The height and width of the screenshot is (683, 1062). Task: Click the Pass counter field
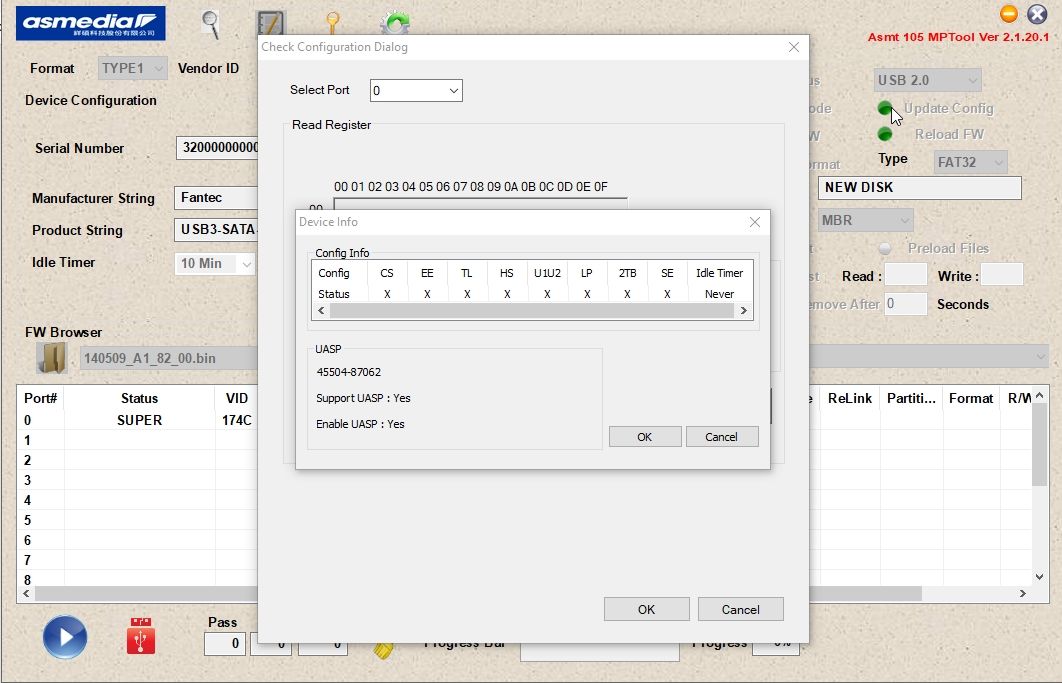(225, 644)
